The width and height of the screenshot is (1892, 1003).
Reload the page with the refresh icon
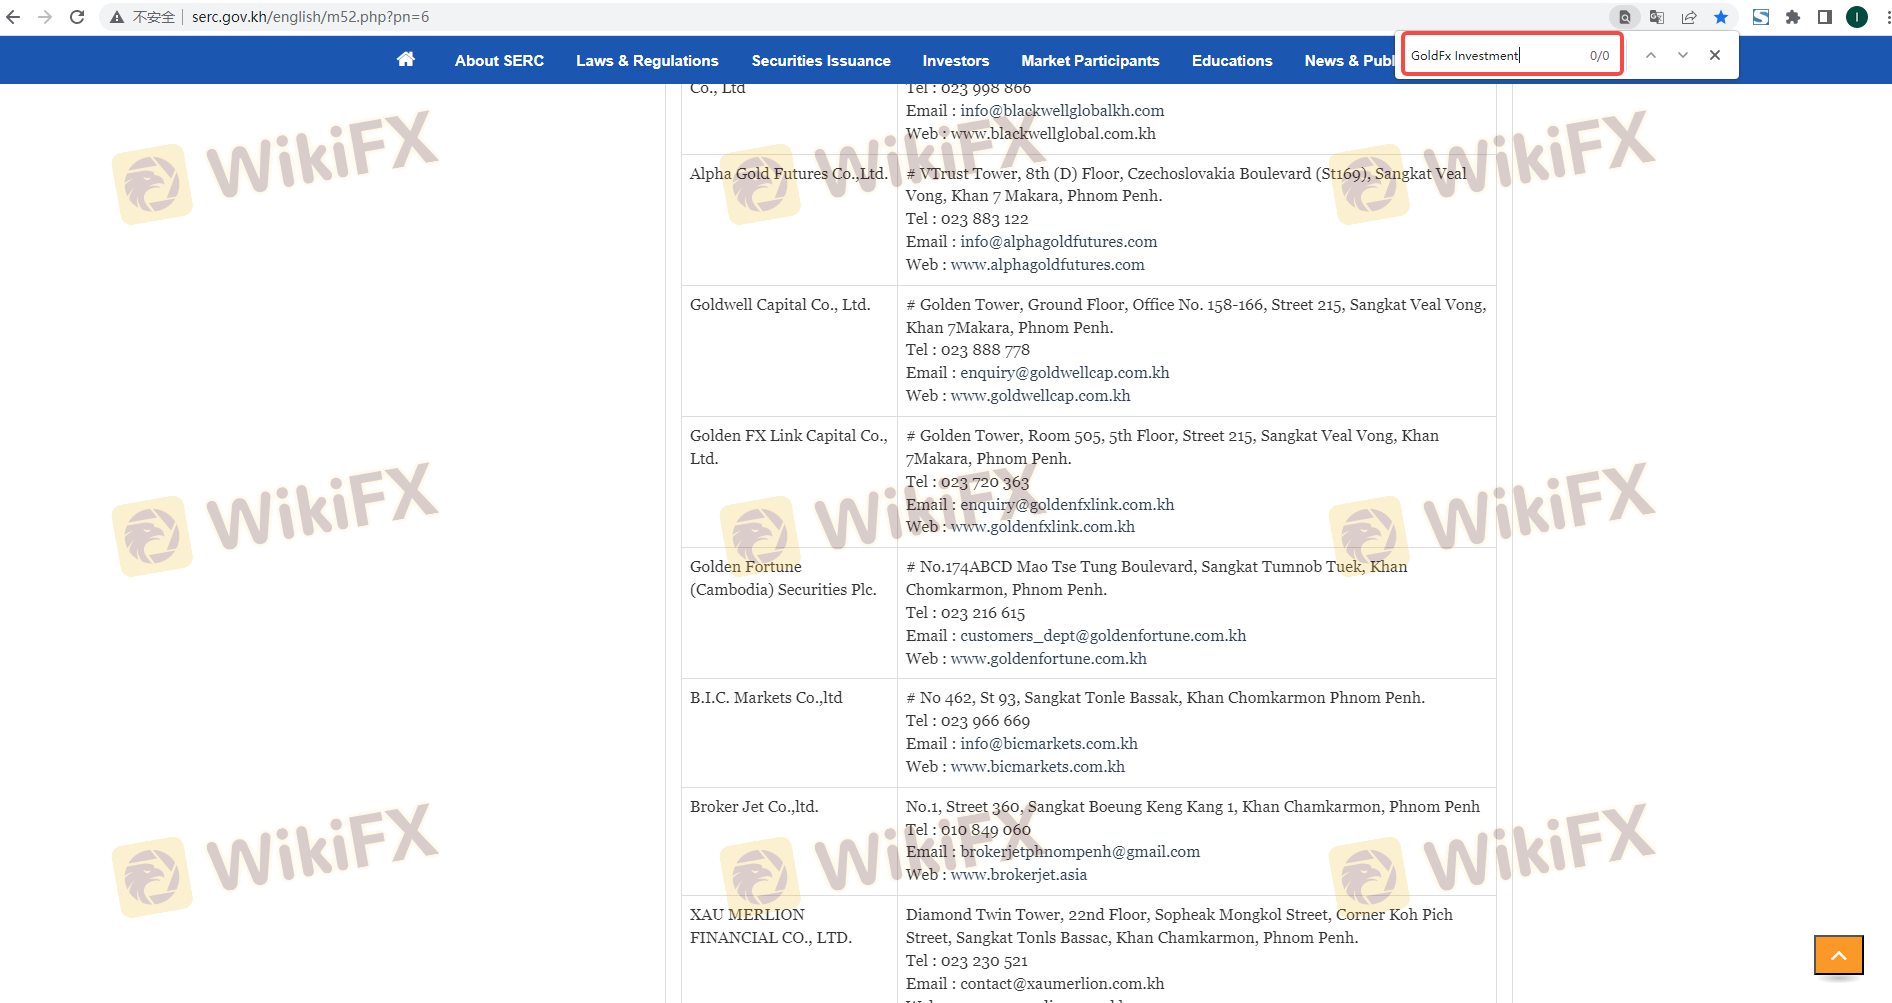click(x=77, y=17)
